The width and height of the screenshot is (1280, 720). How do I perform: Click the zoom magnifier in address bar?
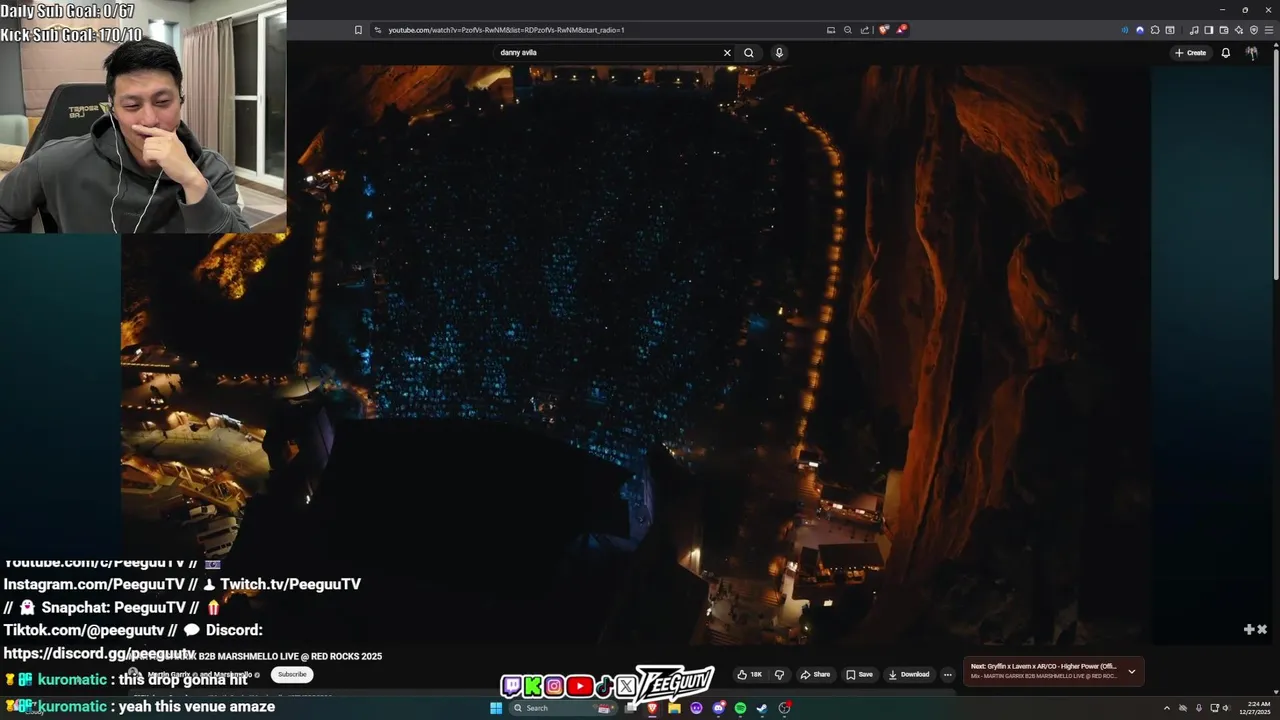pyautogui.click(x=848, y=30)
